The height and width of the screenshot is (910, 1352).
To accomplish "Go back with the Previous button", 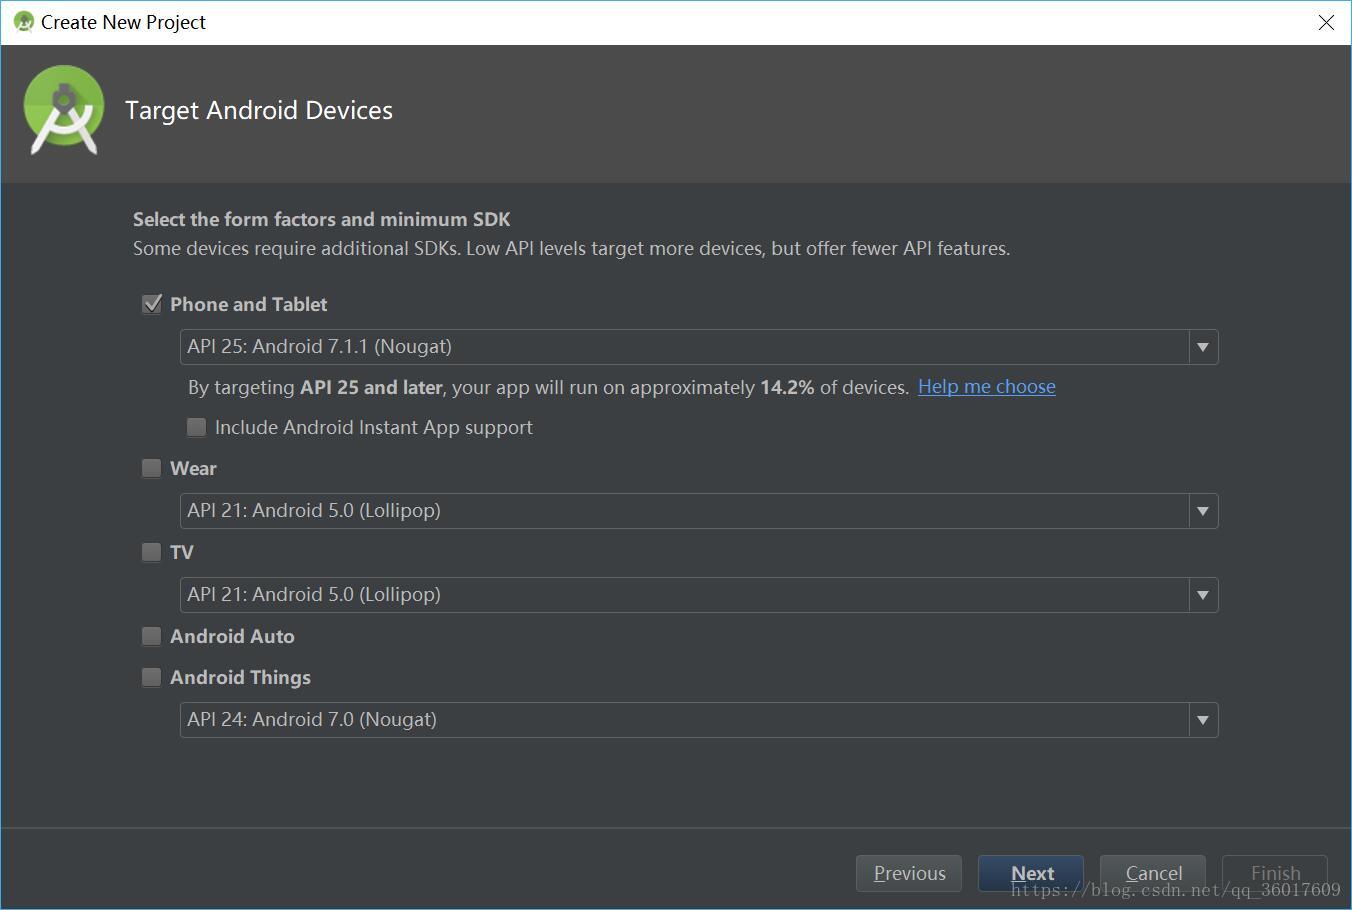I will coord(908,873).
